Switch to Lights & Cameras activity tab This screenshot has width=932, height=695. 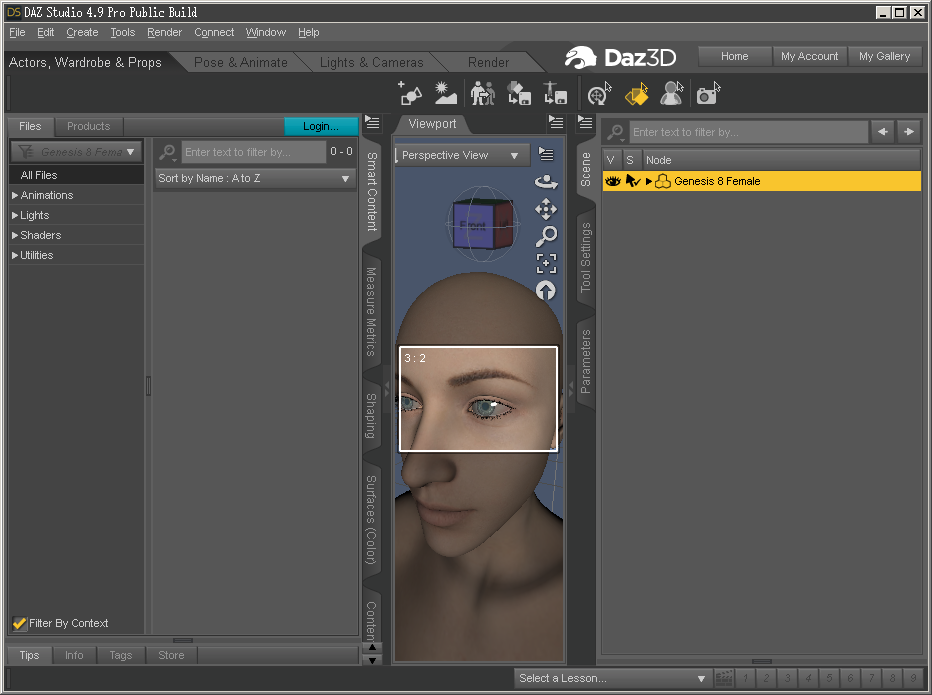[371, 62]
